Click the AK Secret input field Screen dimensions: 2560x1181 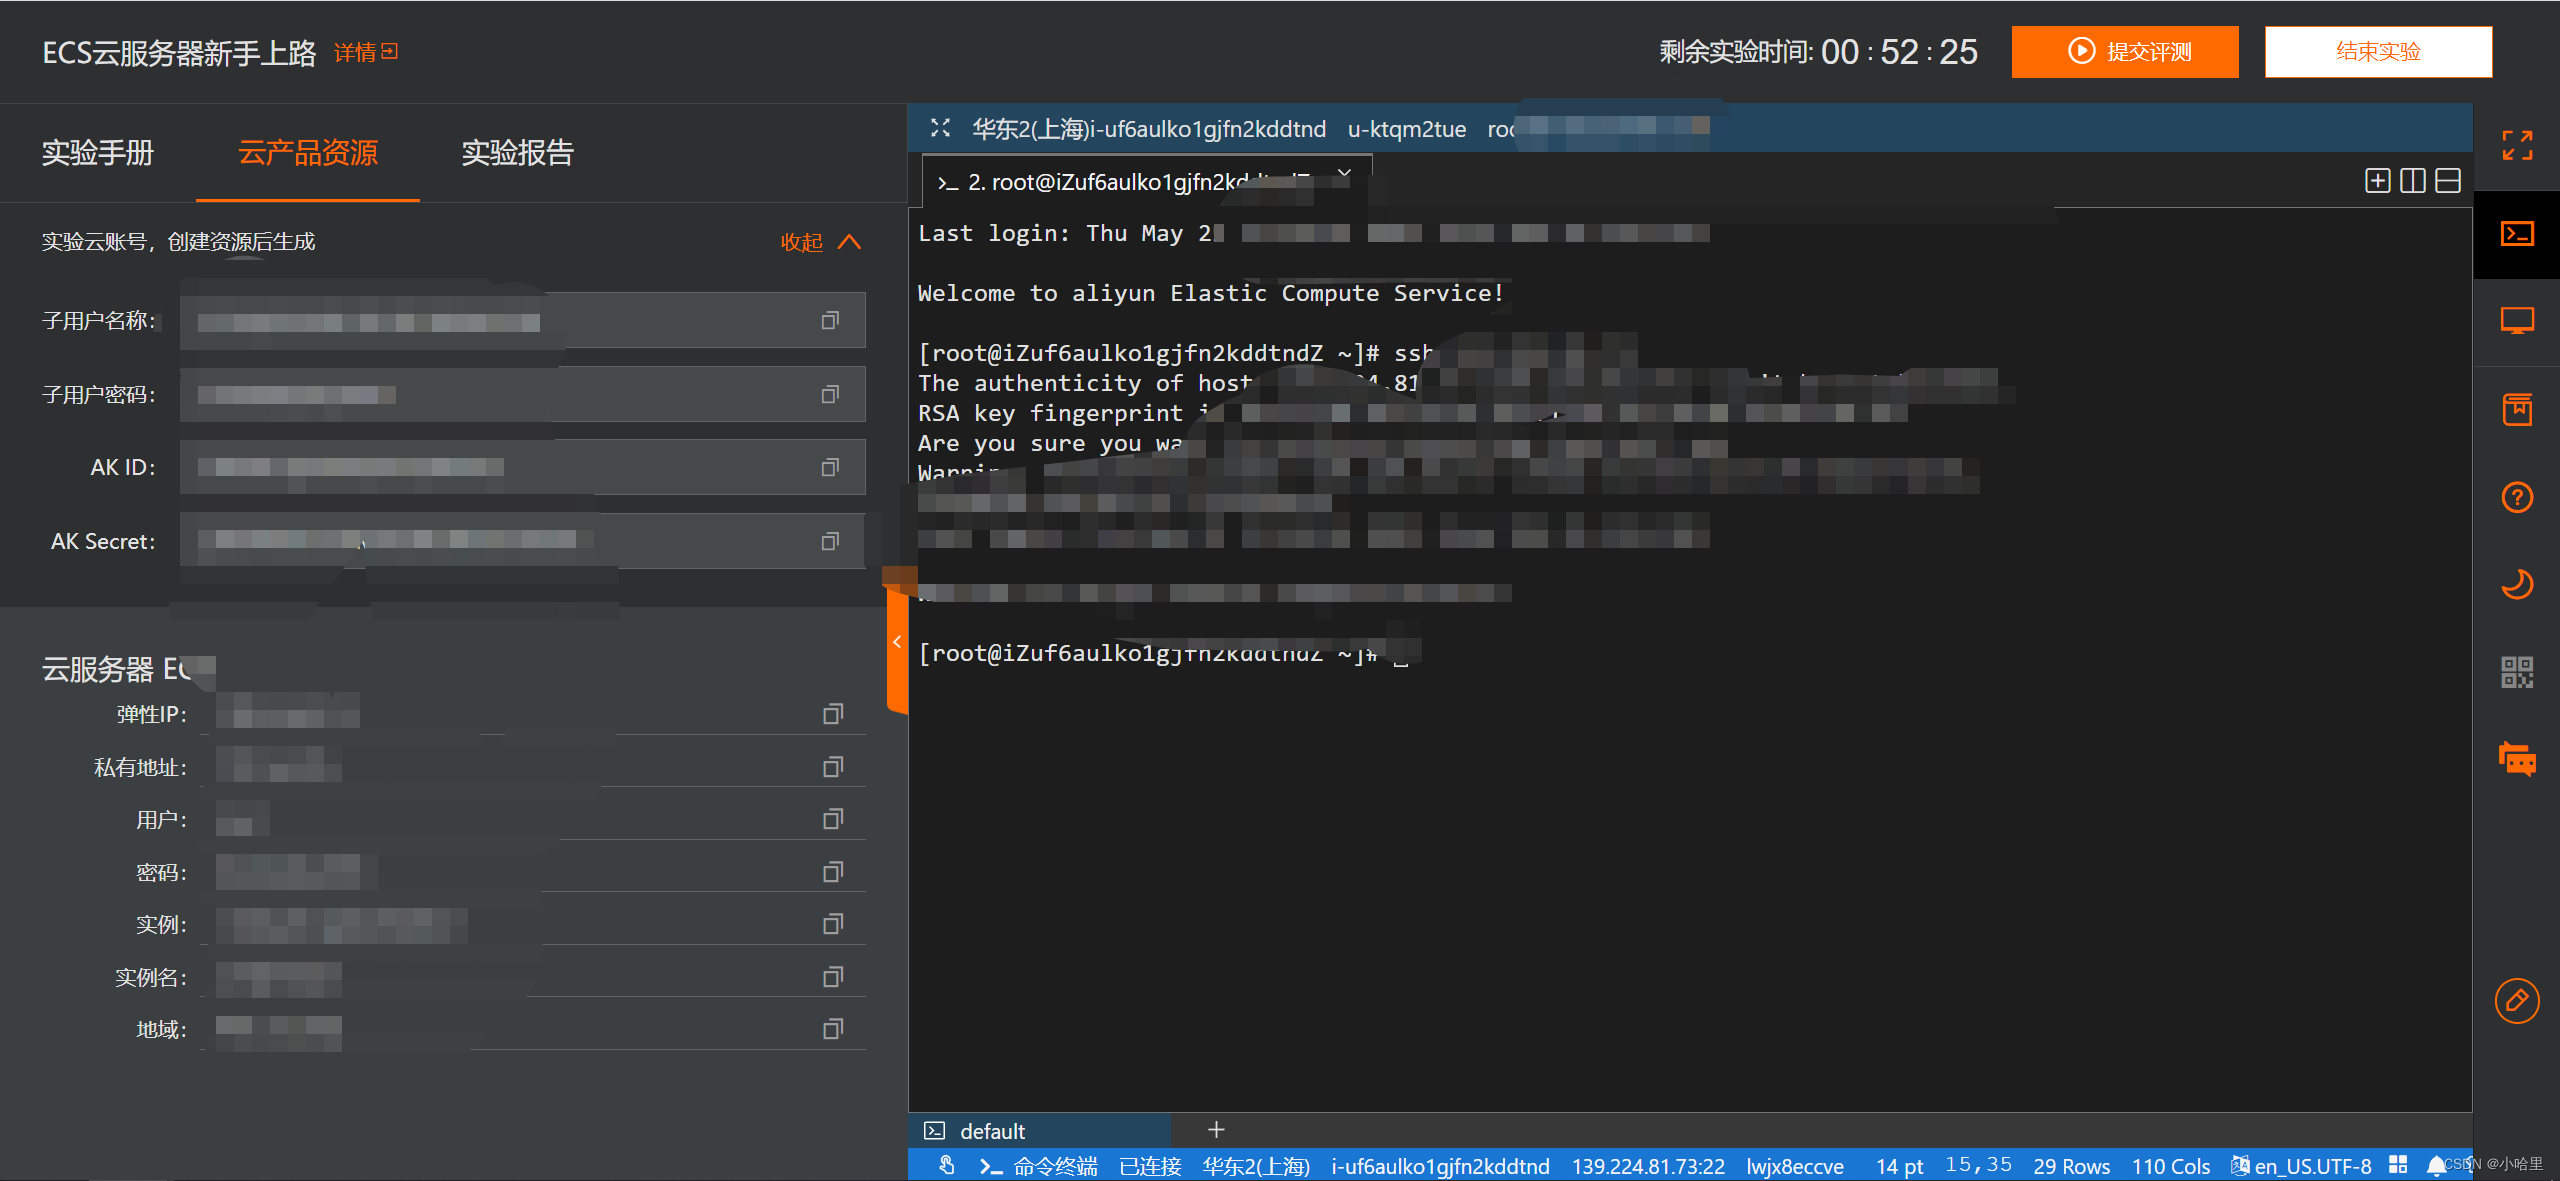point(523,541)
